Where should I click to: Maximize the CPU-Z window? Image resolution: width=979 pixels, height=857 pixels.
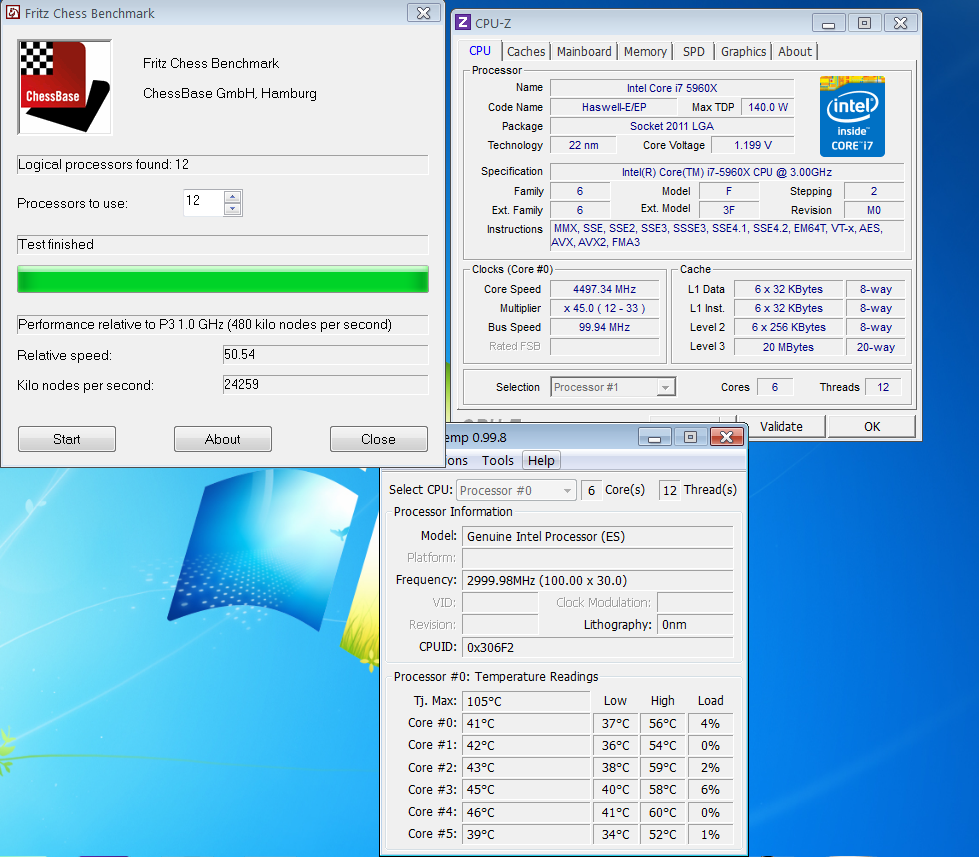coord(864,24)
